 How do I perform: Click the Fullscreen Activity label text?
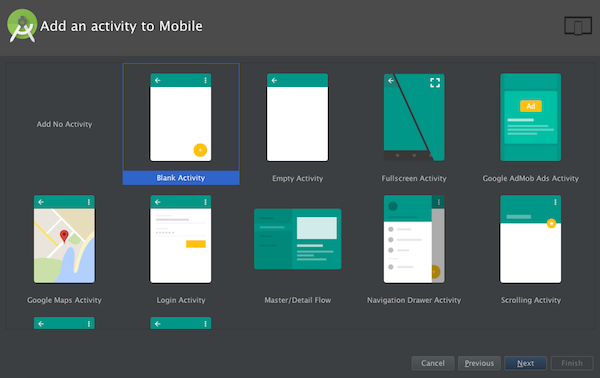click(x=414, y=178)
